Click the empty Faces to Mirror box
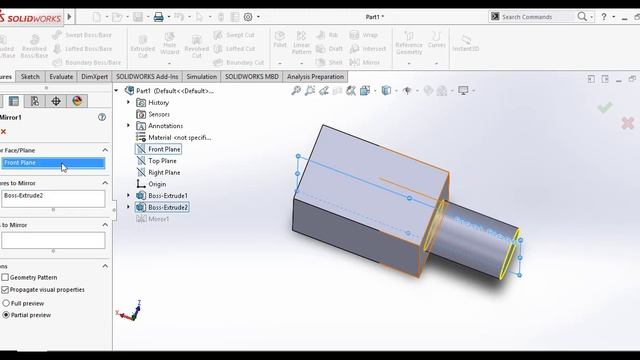Screen dimensions: 640x360 point(53,240)
